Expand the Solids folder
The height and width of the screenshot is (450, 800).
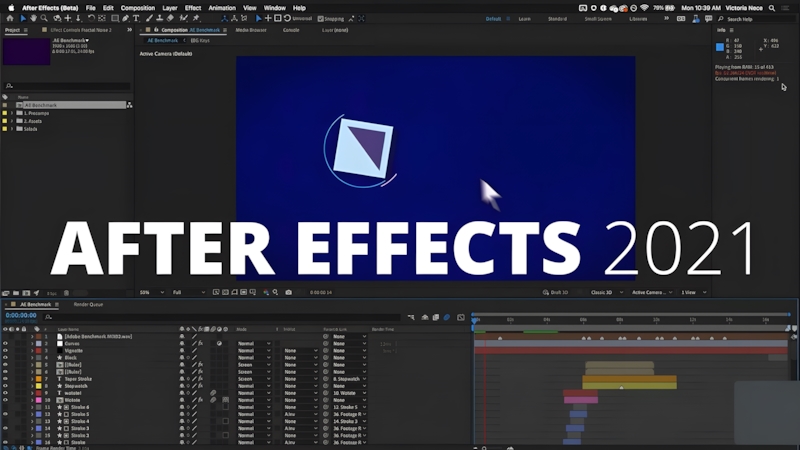[x=12, y=129]
